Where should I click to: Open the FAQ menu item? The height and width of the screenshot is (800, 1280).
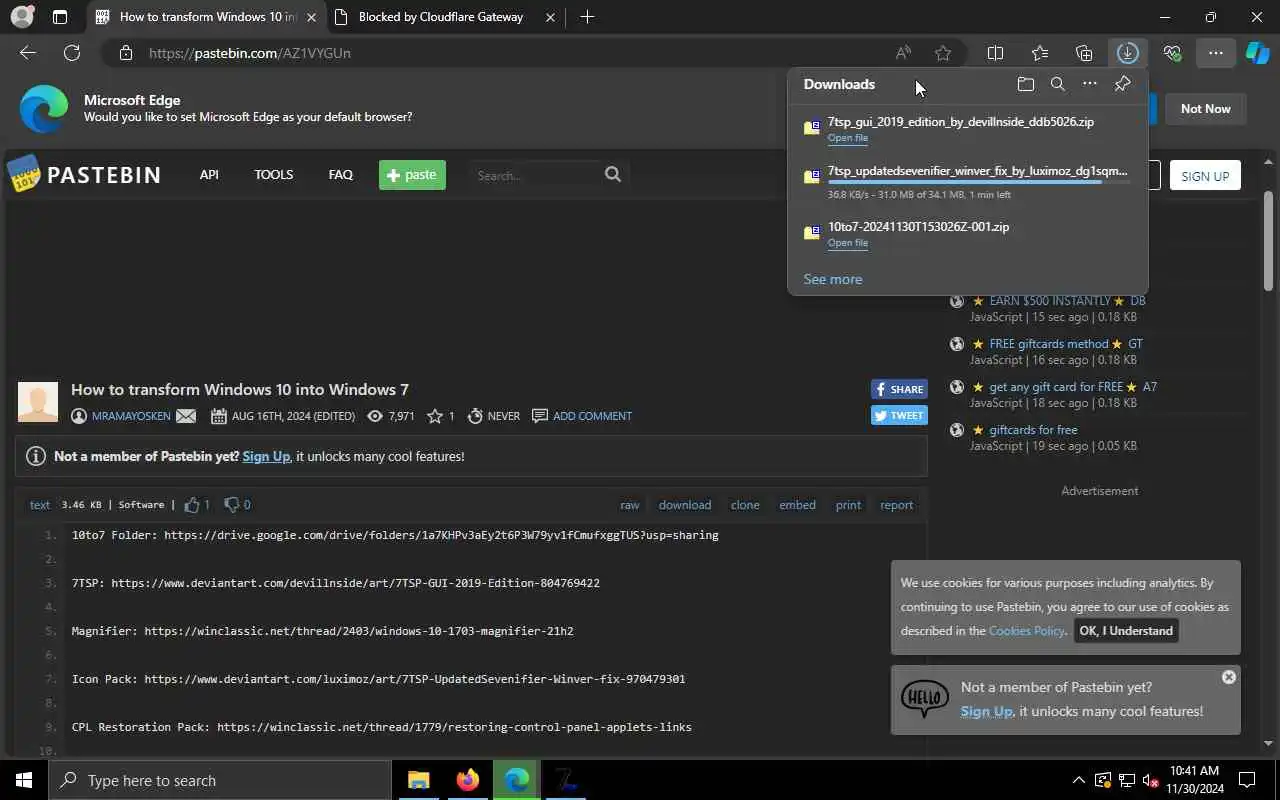tap(340, 174)
